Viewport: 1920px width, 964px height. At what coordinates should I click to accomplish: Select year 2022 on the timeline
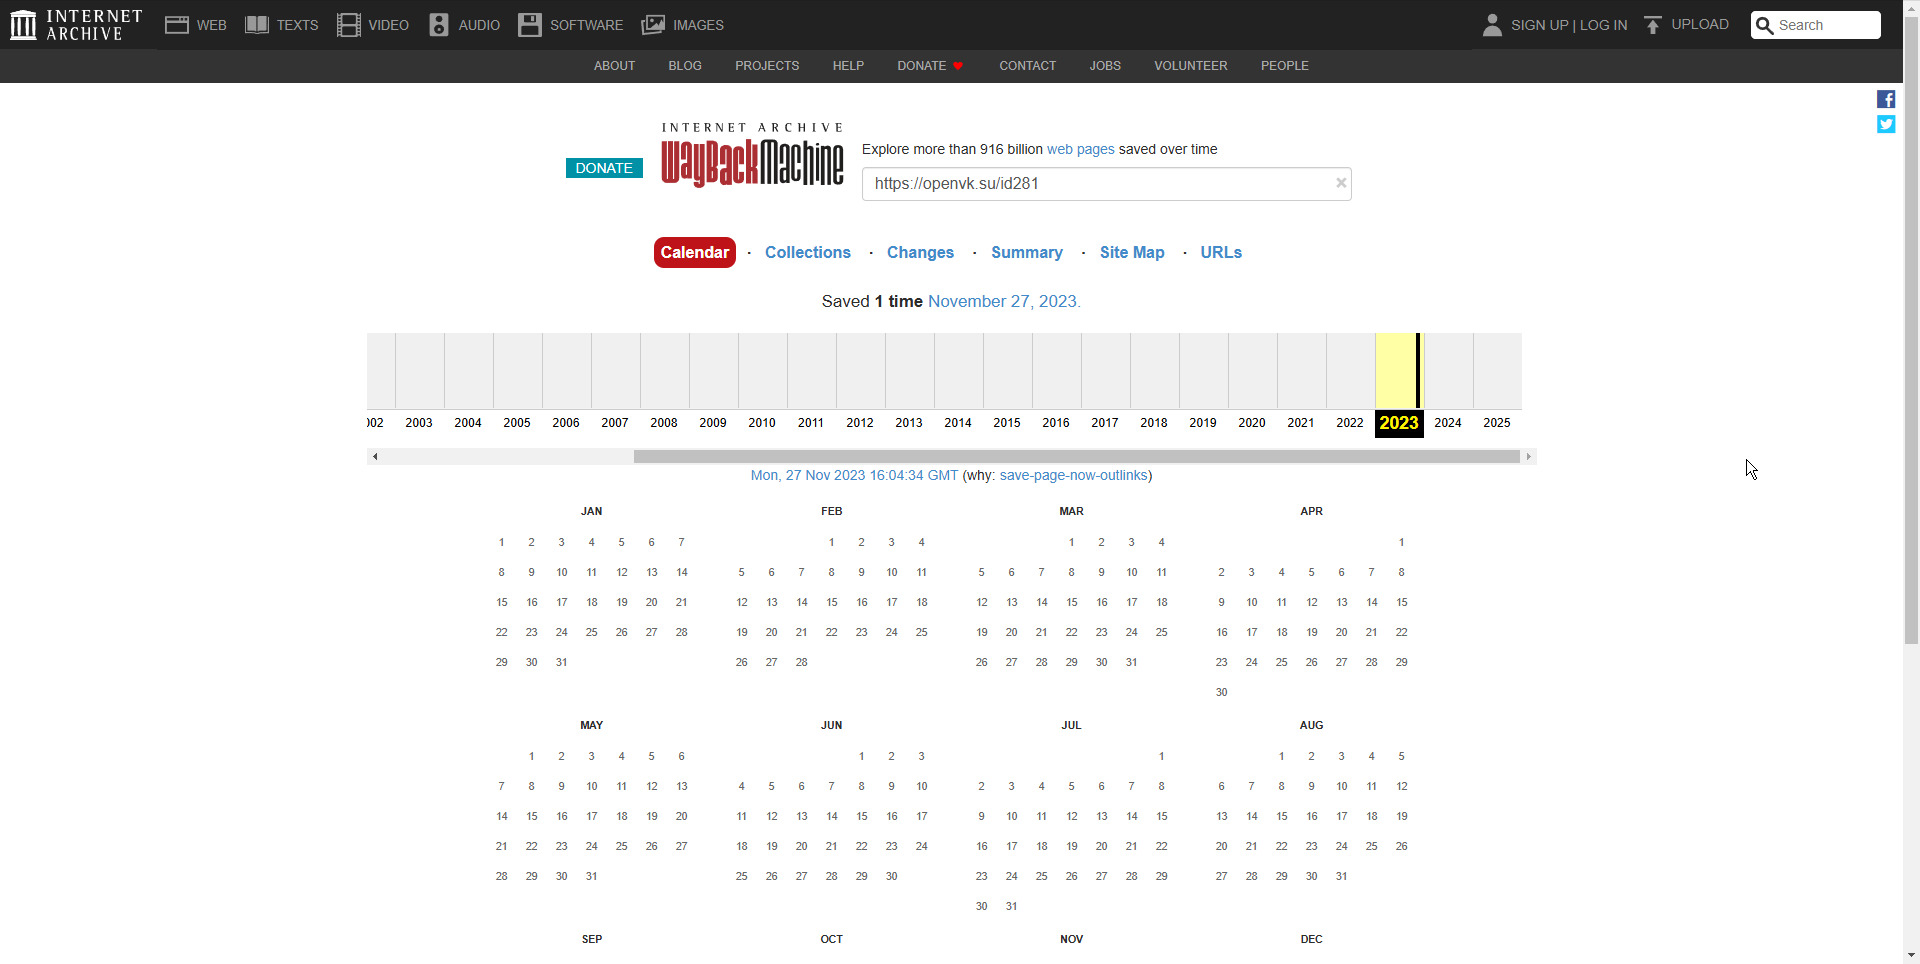click(1350, 423)
